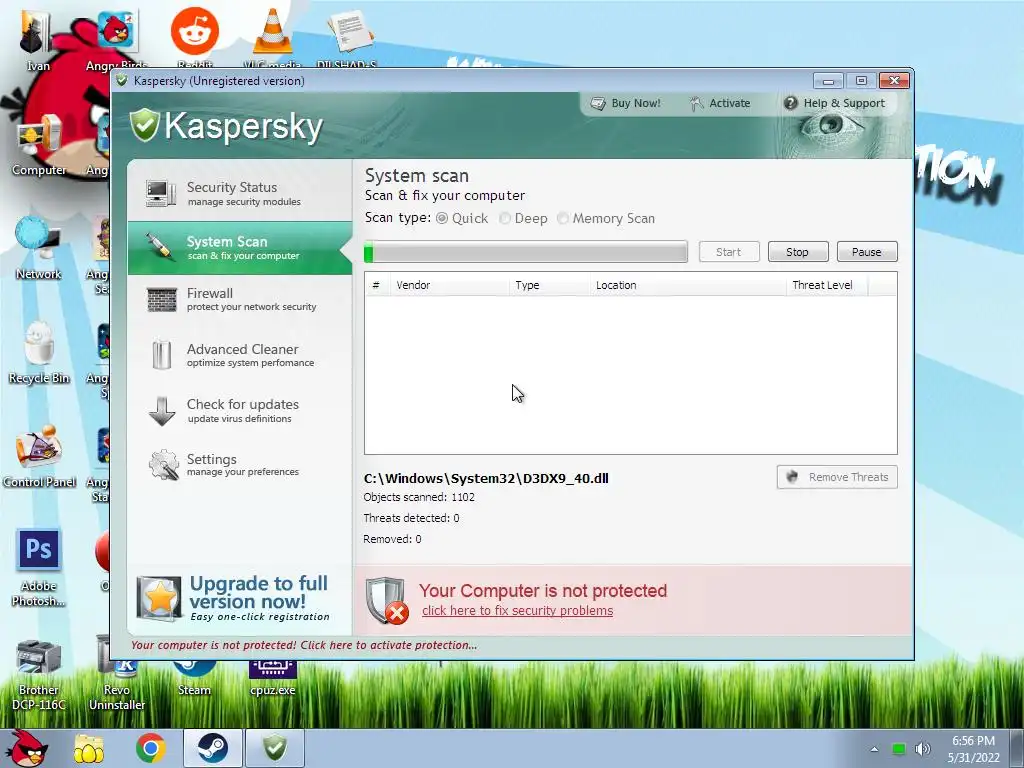The width and height of the screenshot is (1024, 768).
Task: Click the Kaspersky shield taskbar button
Action: point(275,748)
